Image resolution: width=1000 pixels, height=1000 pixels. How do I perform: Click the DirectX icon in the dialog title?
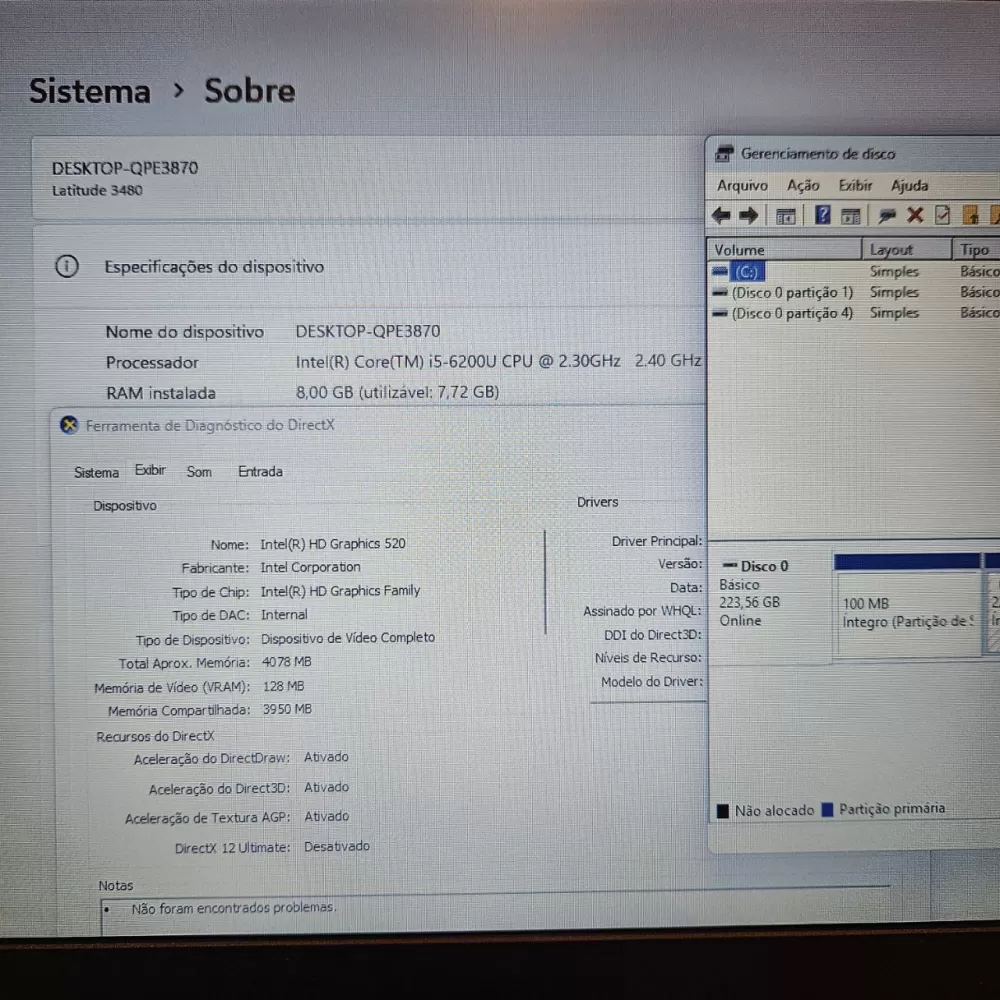pos(68,425)
